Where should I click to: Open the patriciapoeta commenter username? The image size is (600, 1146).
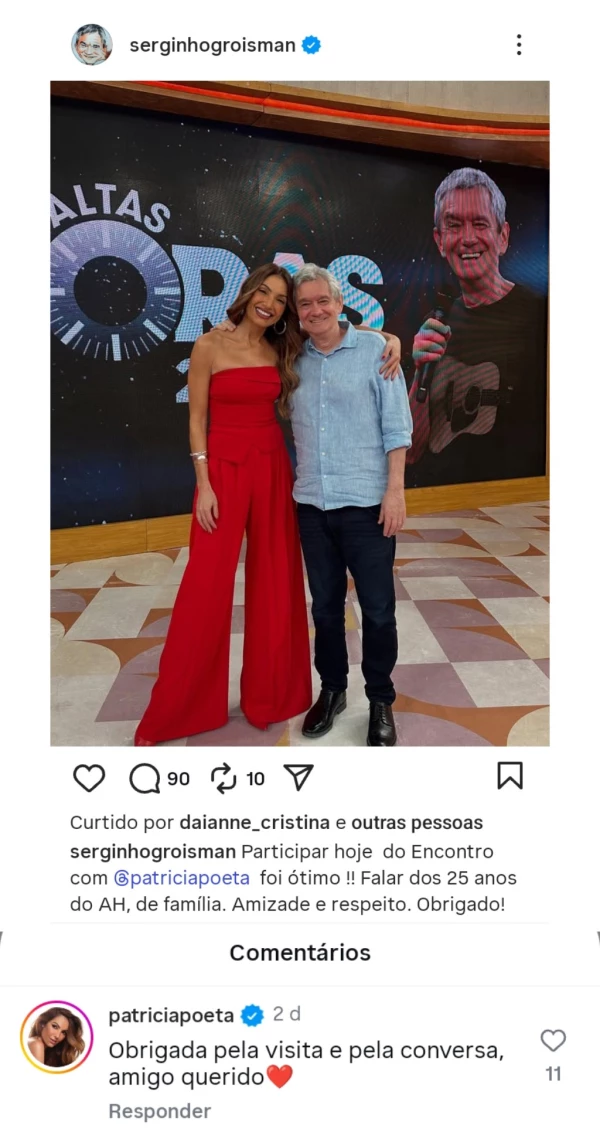pyautogui.click(x=171, y=1015)
